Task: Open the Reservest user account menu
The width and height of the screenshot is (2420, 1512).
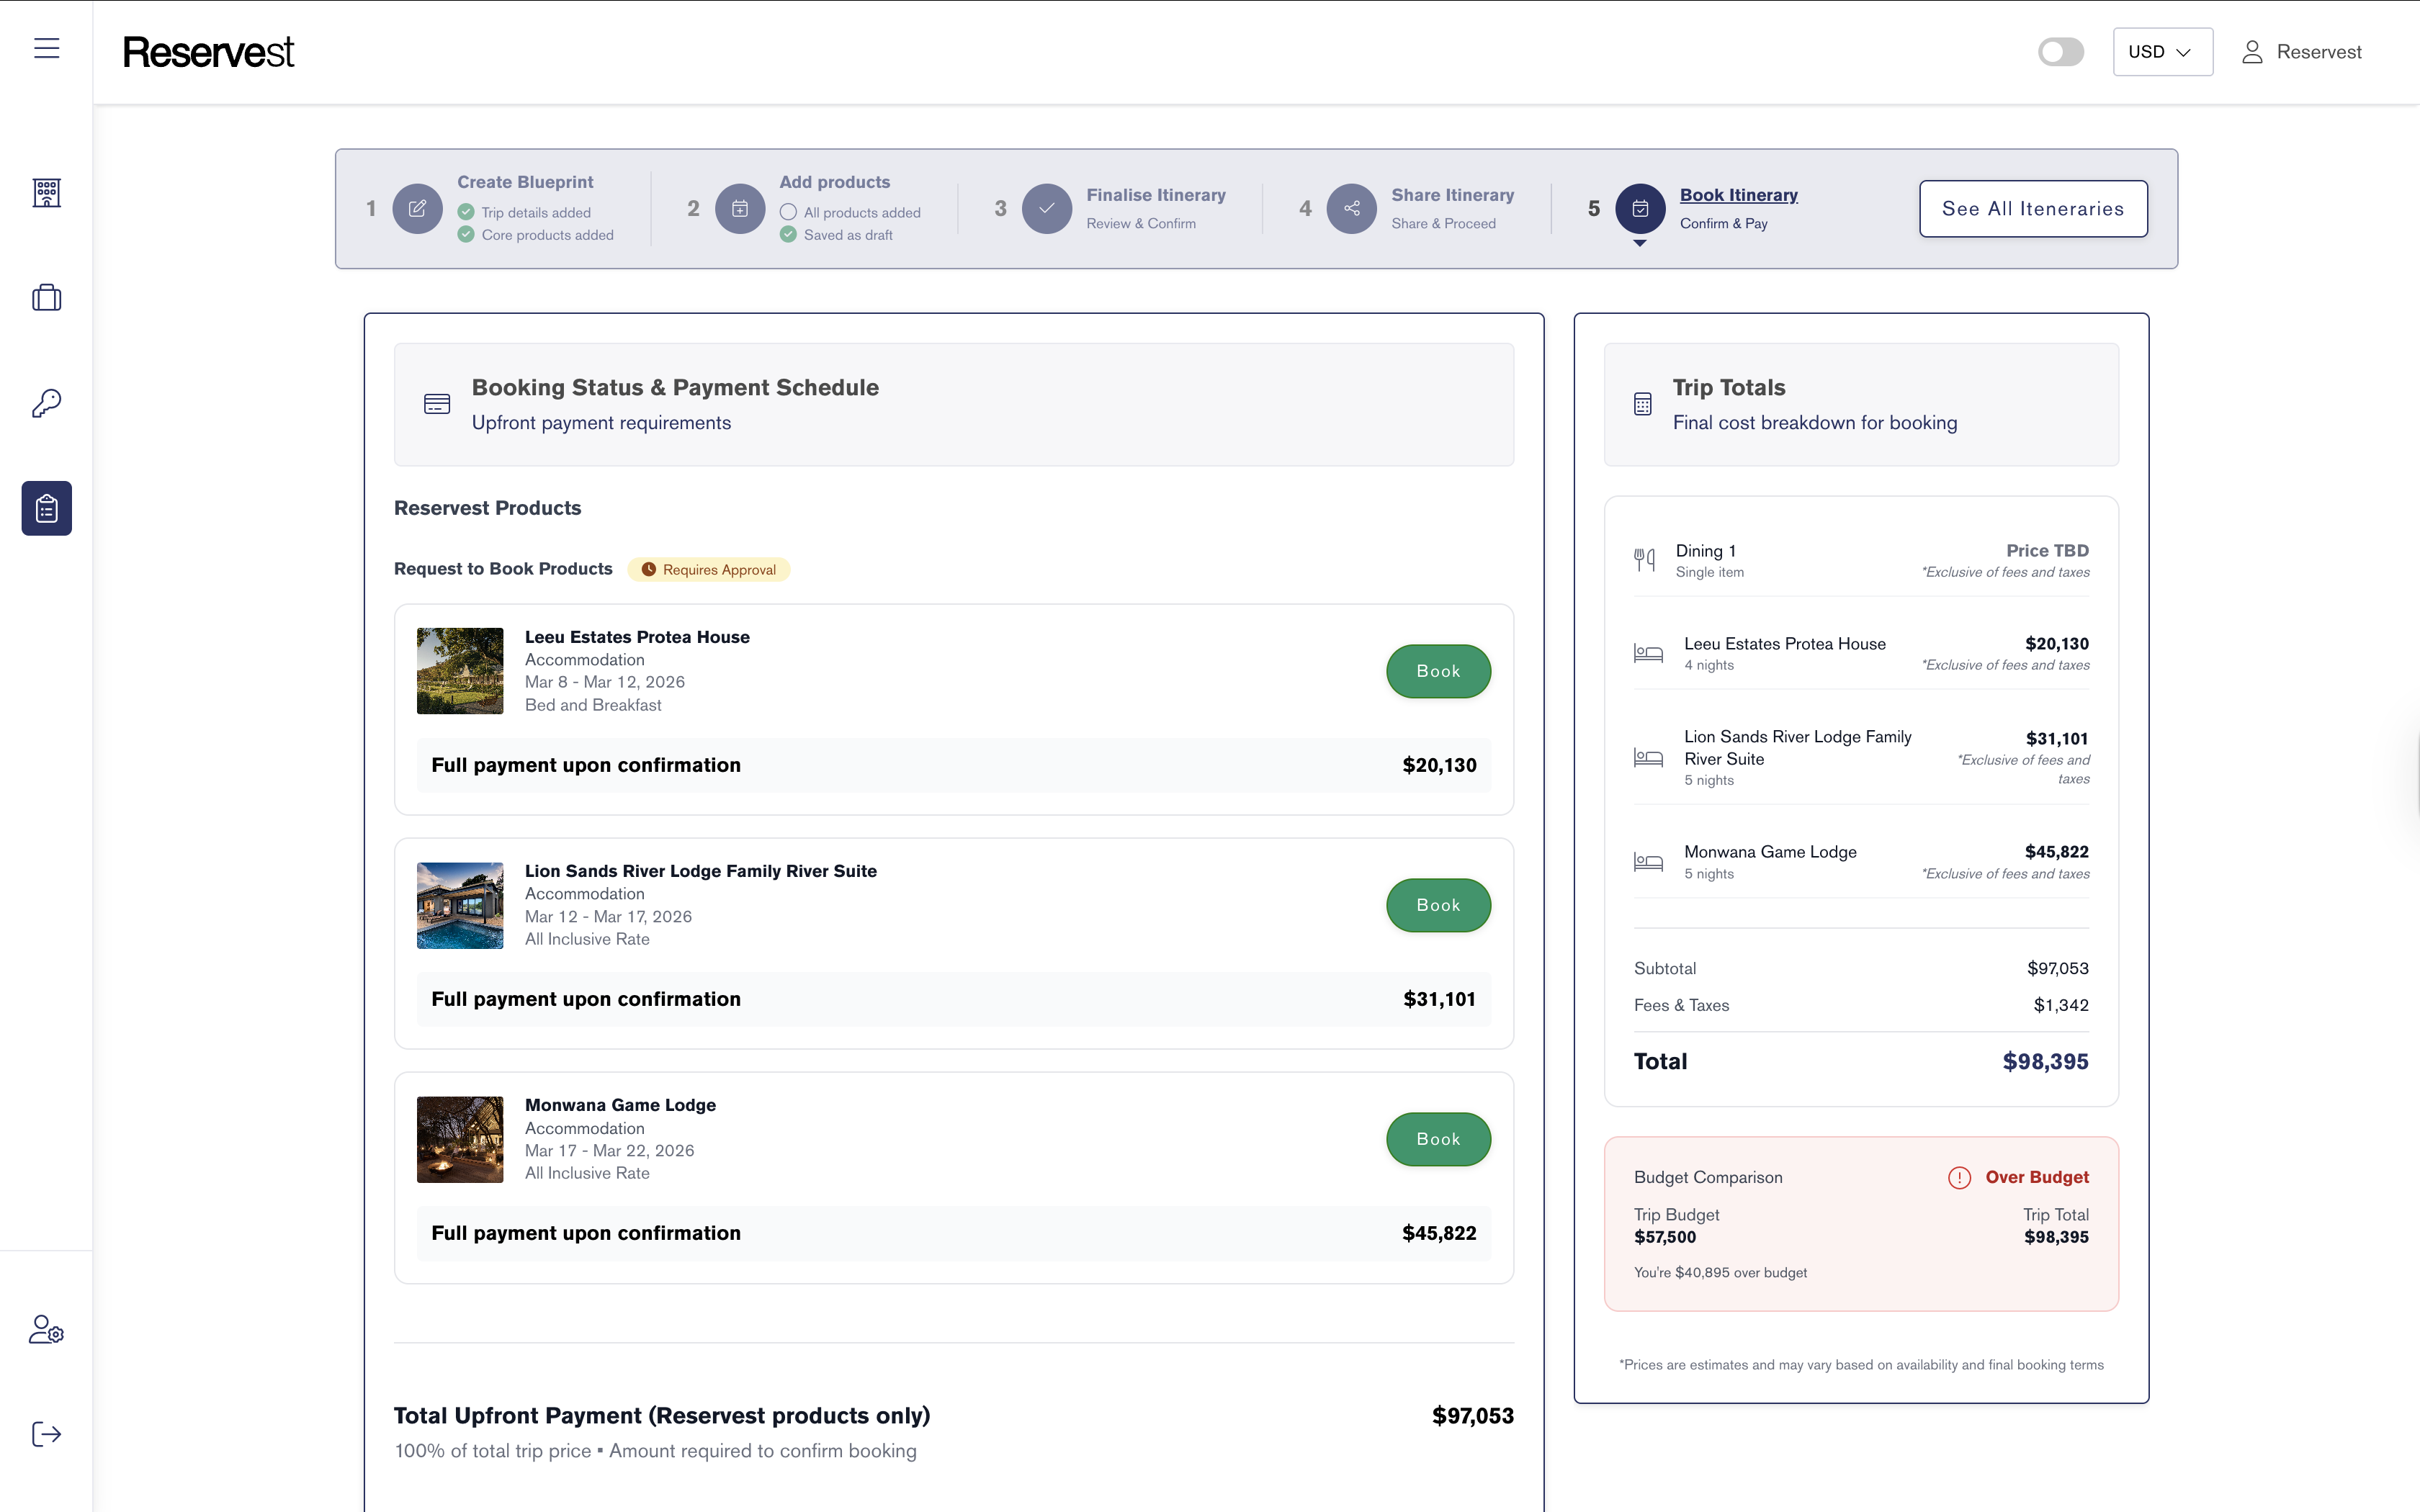Action: tap(2301, 52)
